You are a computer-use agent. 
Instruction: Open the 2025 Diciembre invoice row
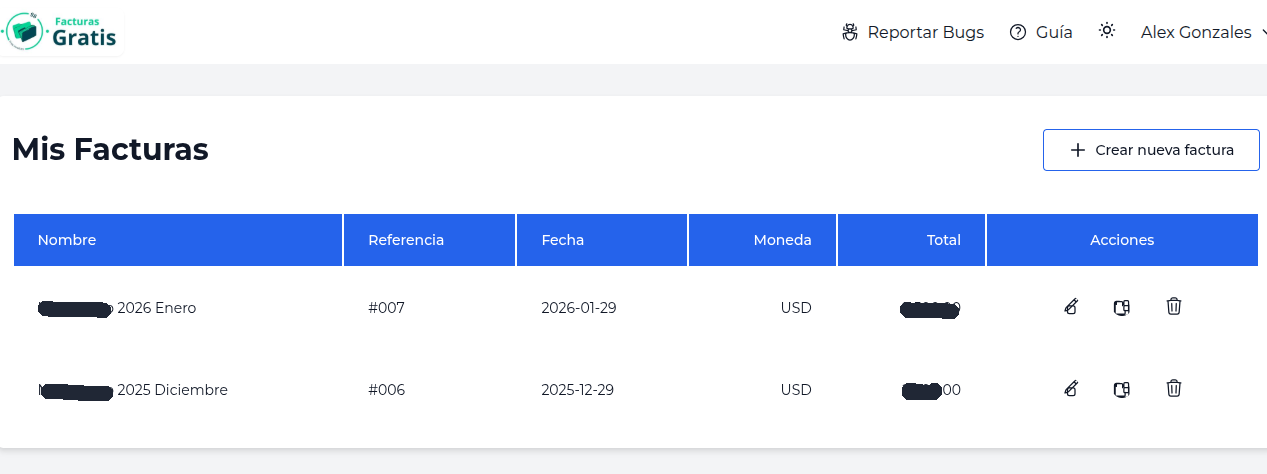pos(172,390)
